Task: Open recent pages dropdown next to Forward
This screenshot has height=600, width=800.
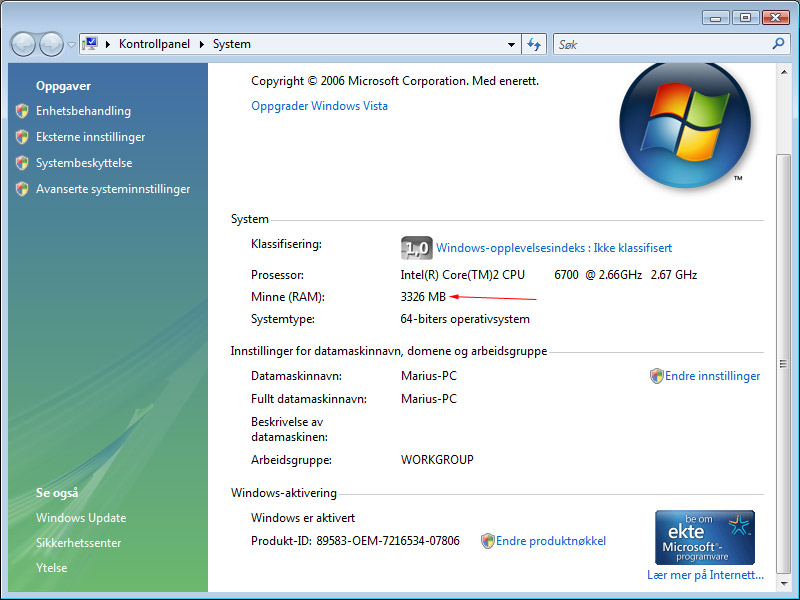Action: (x=71, y=45)
